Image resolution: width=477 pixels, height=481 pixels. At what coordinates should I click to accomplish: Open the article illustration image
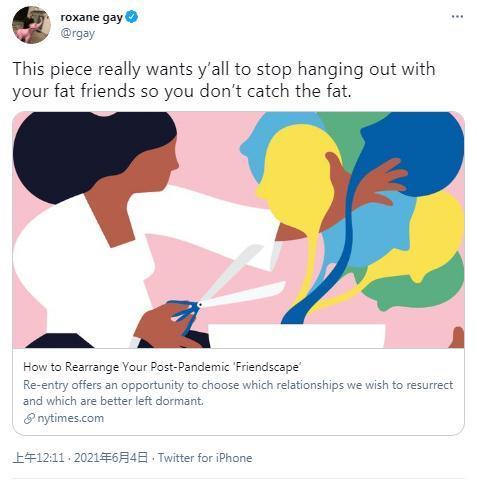coord(238,230)
